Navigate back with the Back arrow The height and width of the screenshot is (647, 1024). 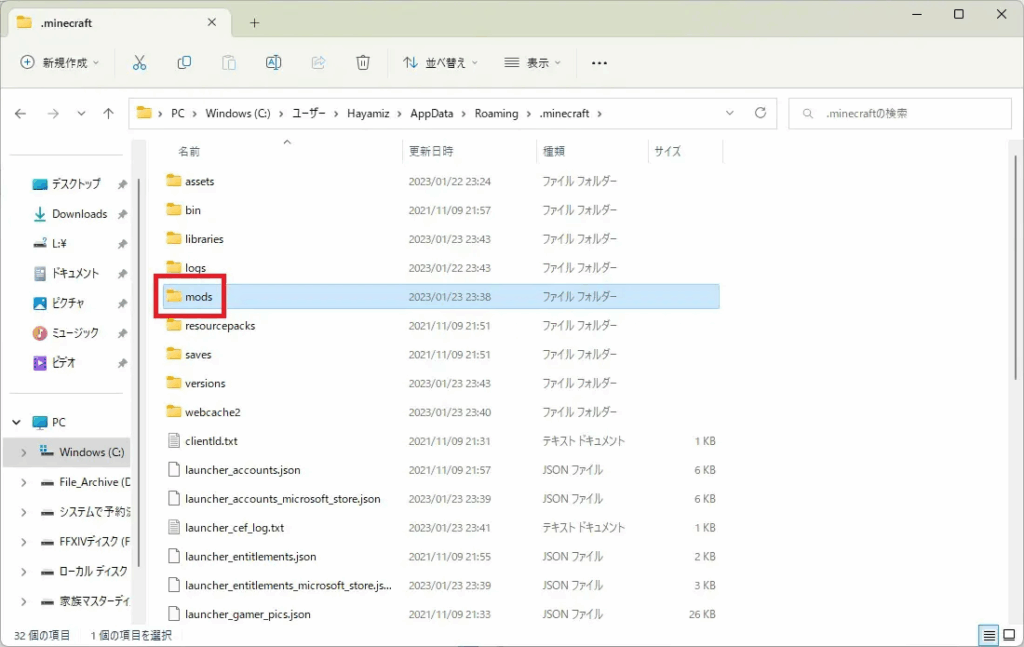click(20, 114)
